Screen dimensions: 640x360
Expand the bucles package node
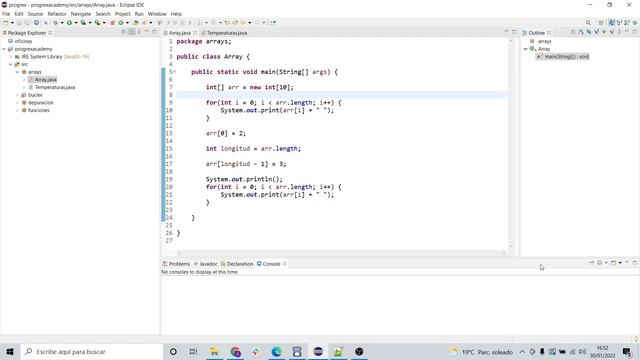click(x=18, y=95)
